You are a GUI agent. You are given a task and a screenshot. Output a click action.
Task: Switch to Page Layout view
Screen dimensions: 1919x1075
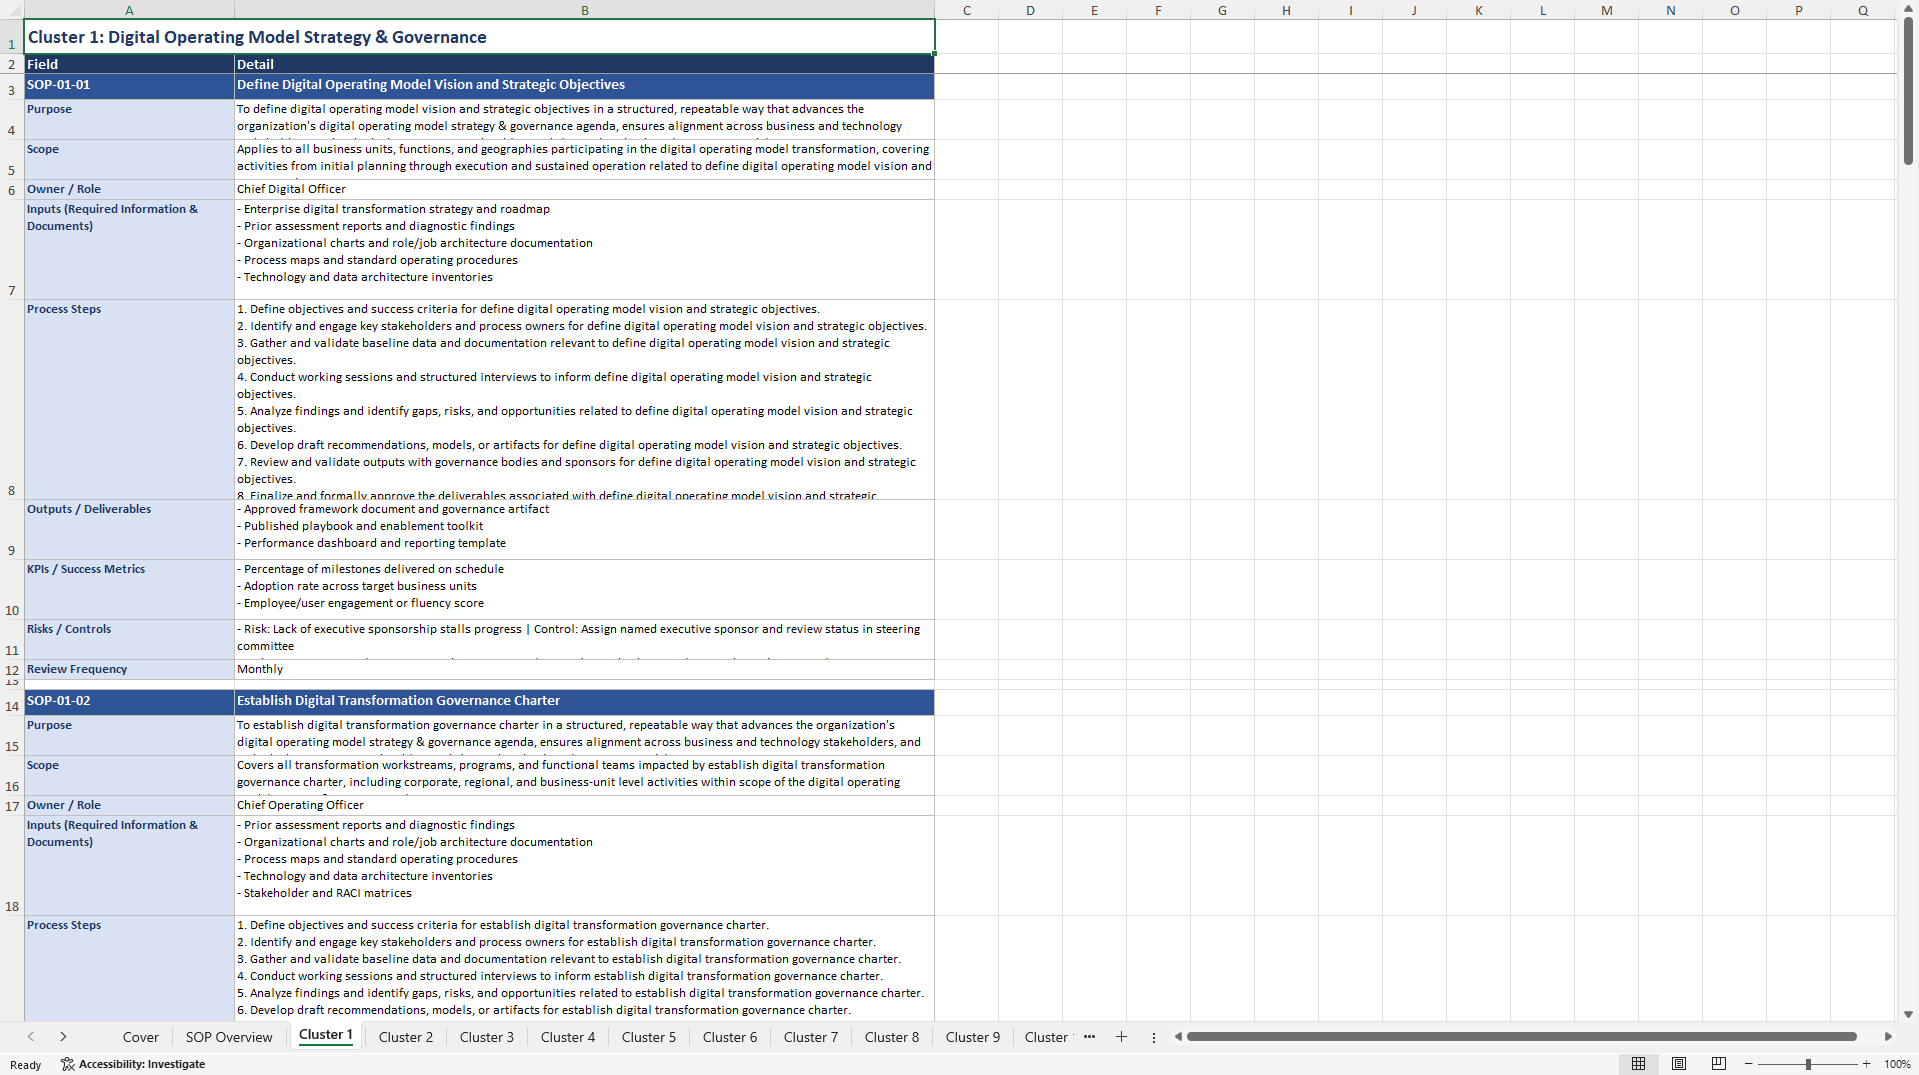point(1679,1064)
